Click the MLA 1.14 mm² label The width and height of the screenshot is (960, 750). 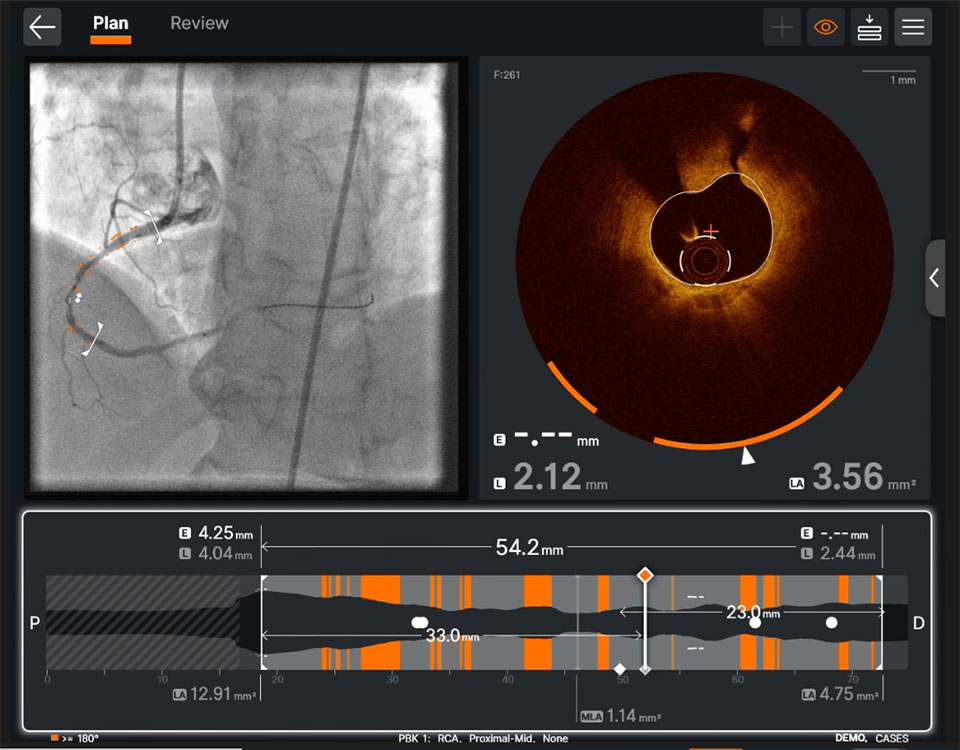[x=620, y=716]
